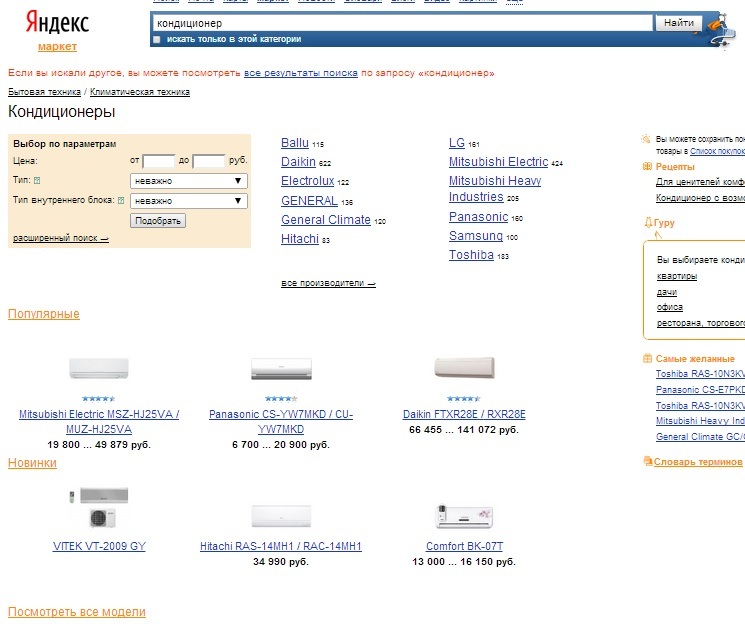Open 'все производители' link
Image resolution: width=745 pixels, height=624 pixels.
328,283
